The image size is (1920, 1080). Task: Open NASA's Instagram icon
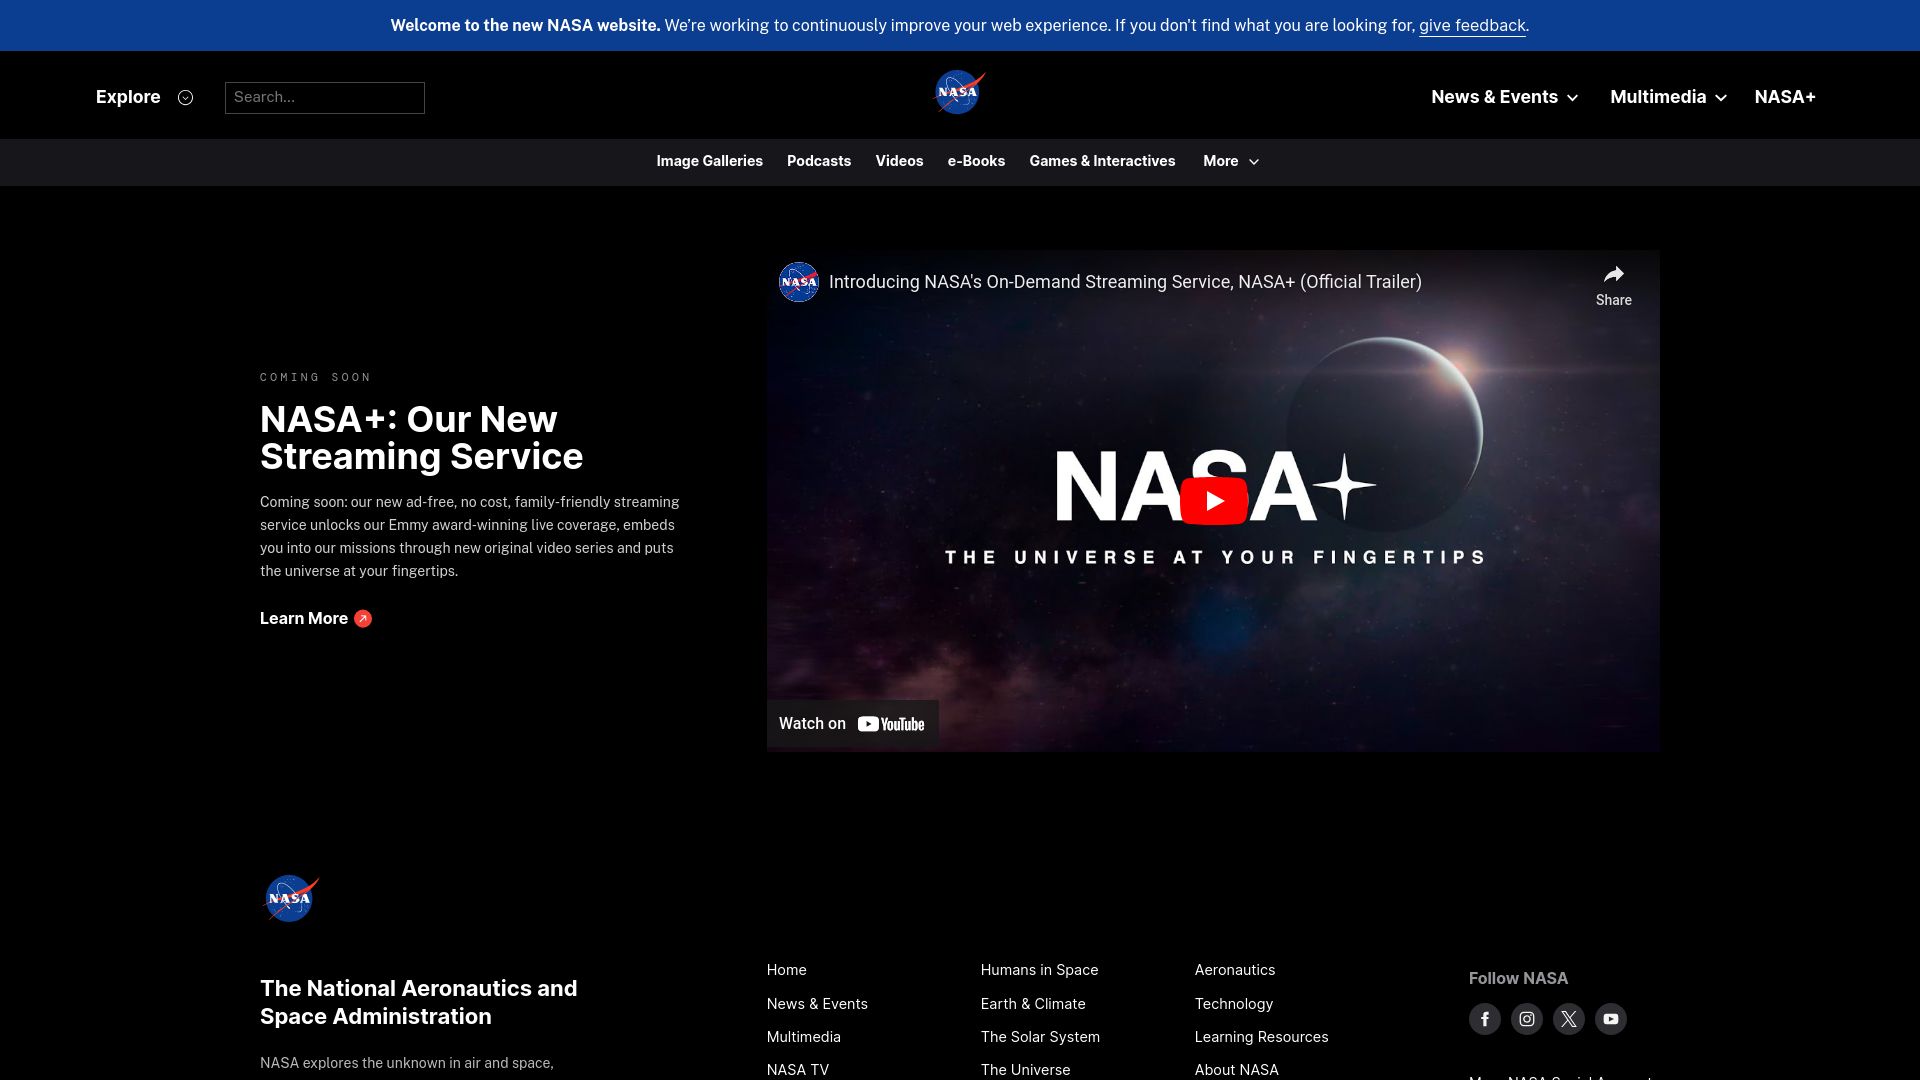coord(1526,1019)
